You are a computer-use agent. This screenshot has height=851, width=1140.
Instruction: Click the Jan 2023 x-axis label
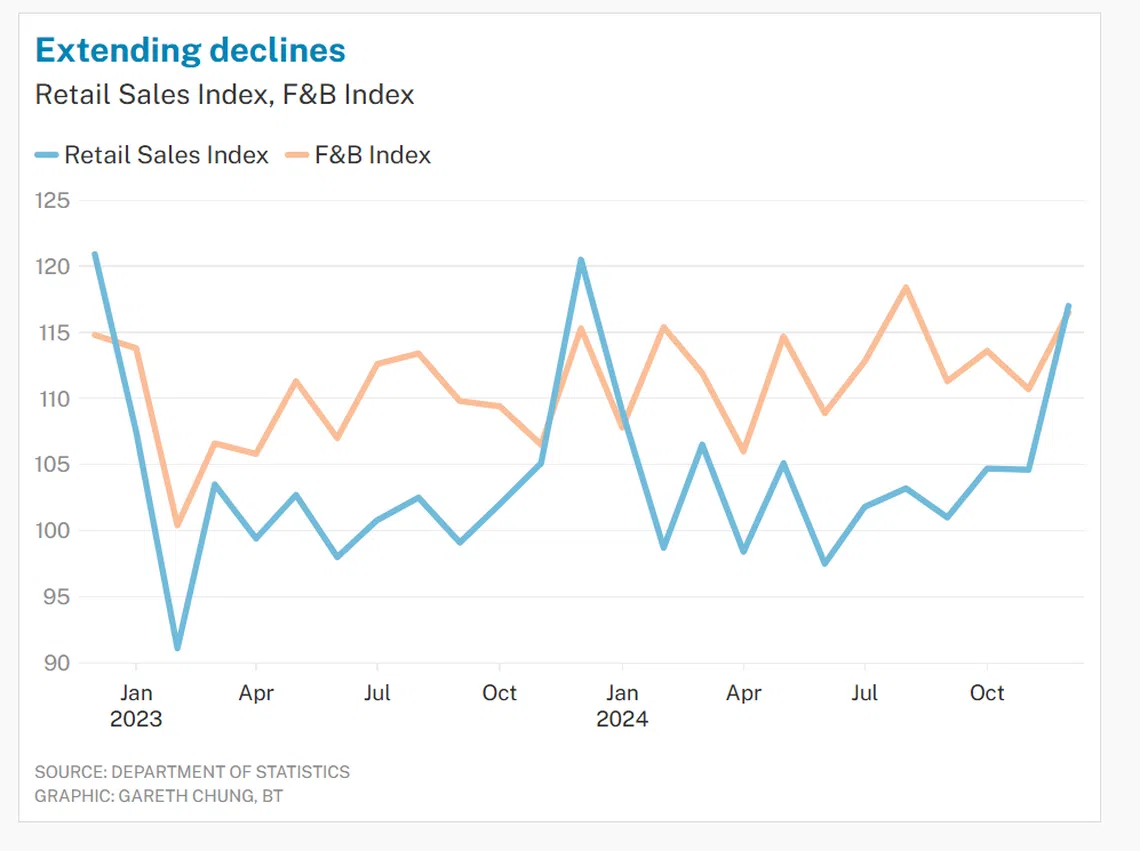[136, 705]
